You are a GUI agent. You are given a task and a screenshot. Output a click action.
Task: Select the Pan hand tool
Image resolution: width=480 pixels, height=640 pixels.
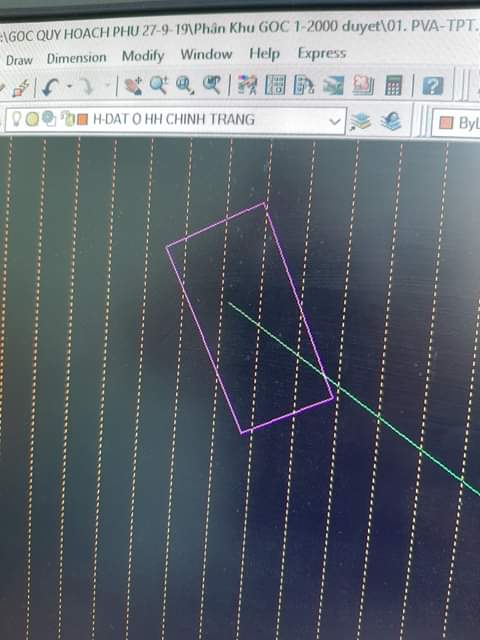click(x=133, y=86)
